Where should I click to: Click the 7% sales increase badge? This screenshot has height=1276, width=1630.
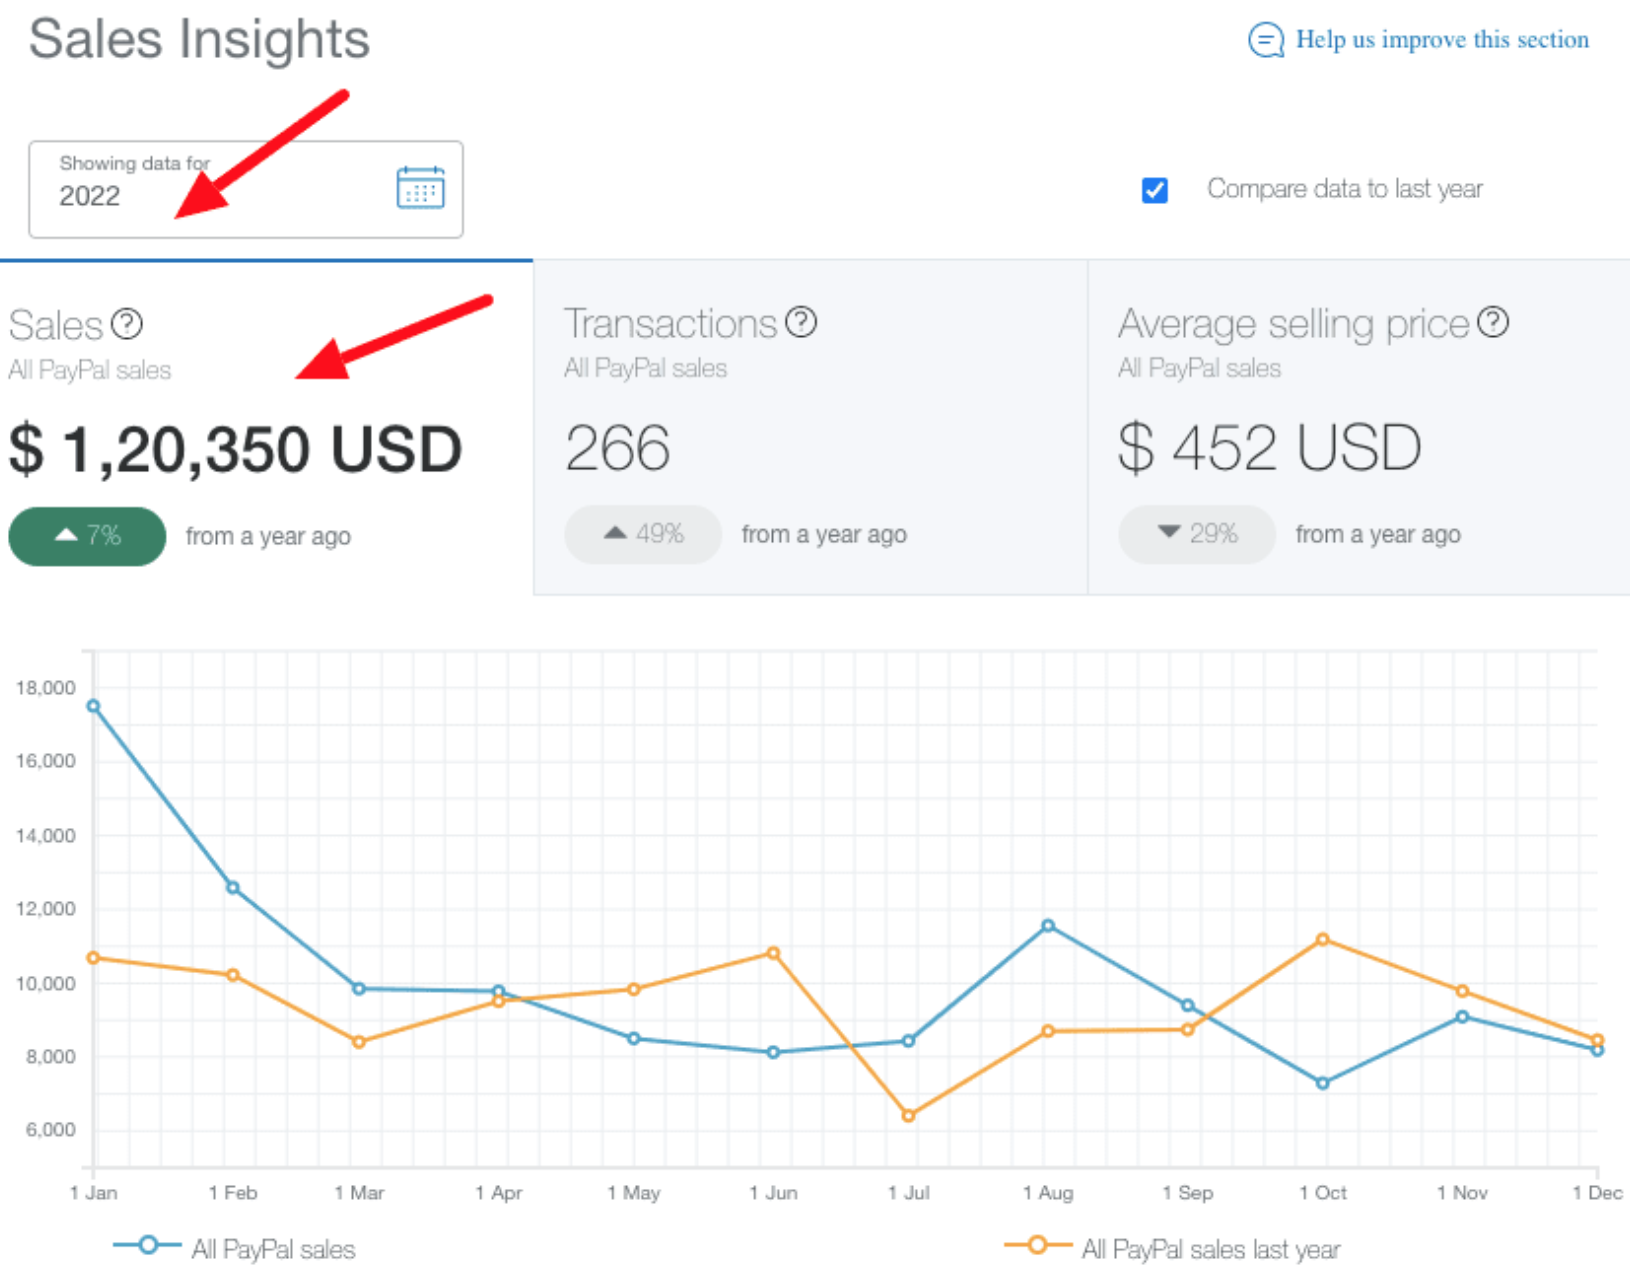(87, 536)
